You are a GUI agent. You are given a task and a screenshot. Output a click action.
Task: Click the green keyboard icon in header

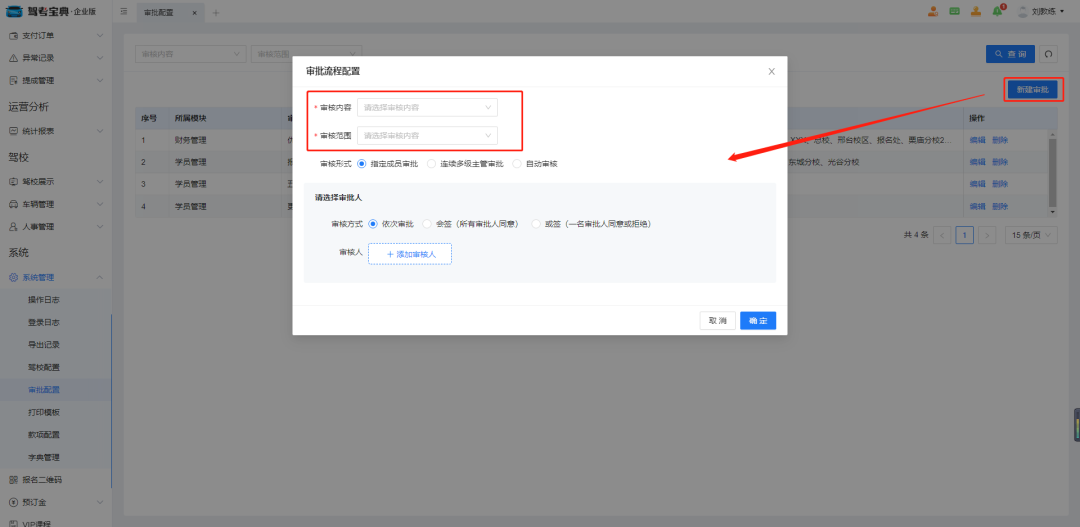[955, 11]
